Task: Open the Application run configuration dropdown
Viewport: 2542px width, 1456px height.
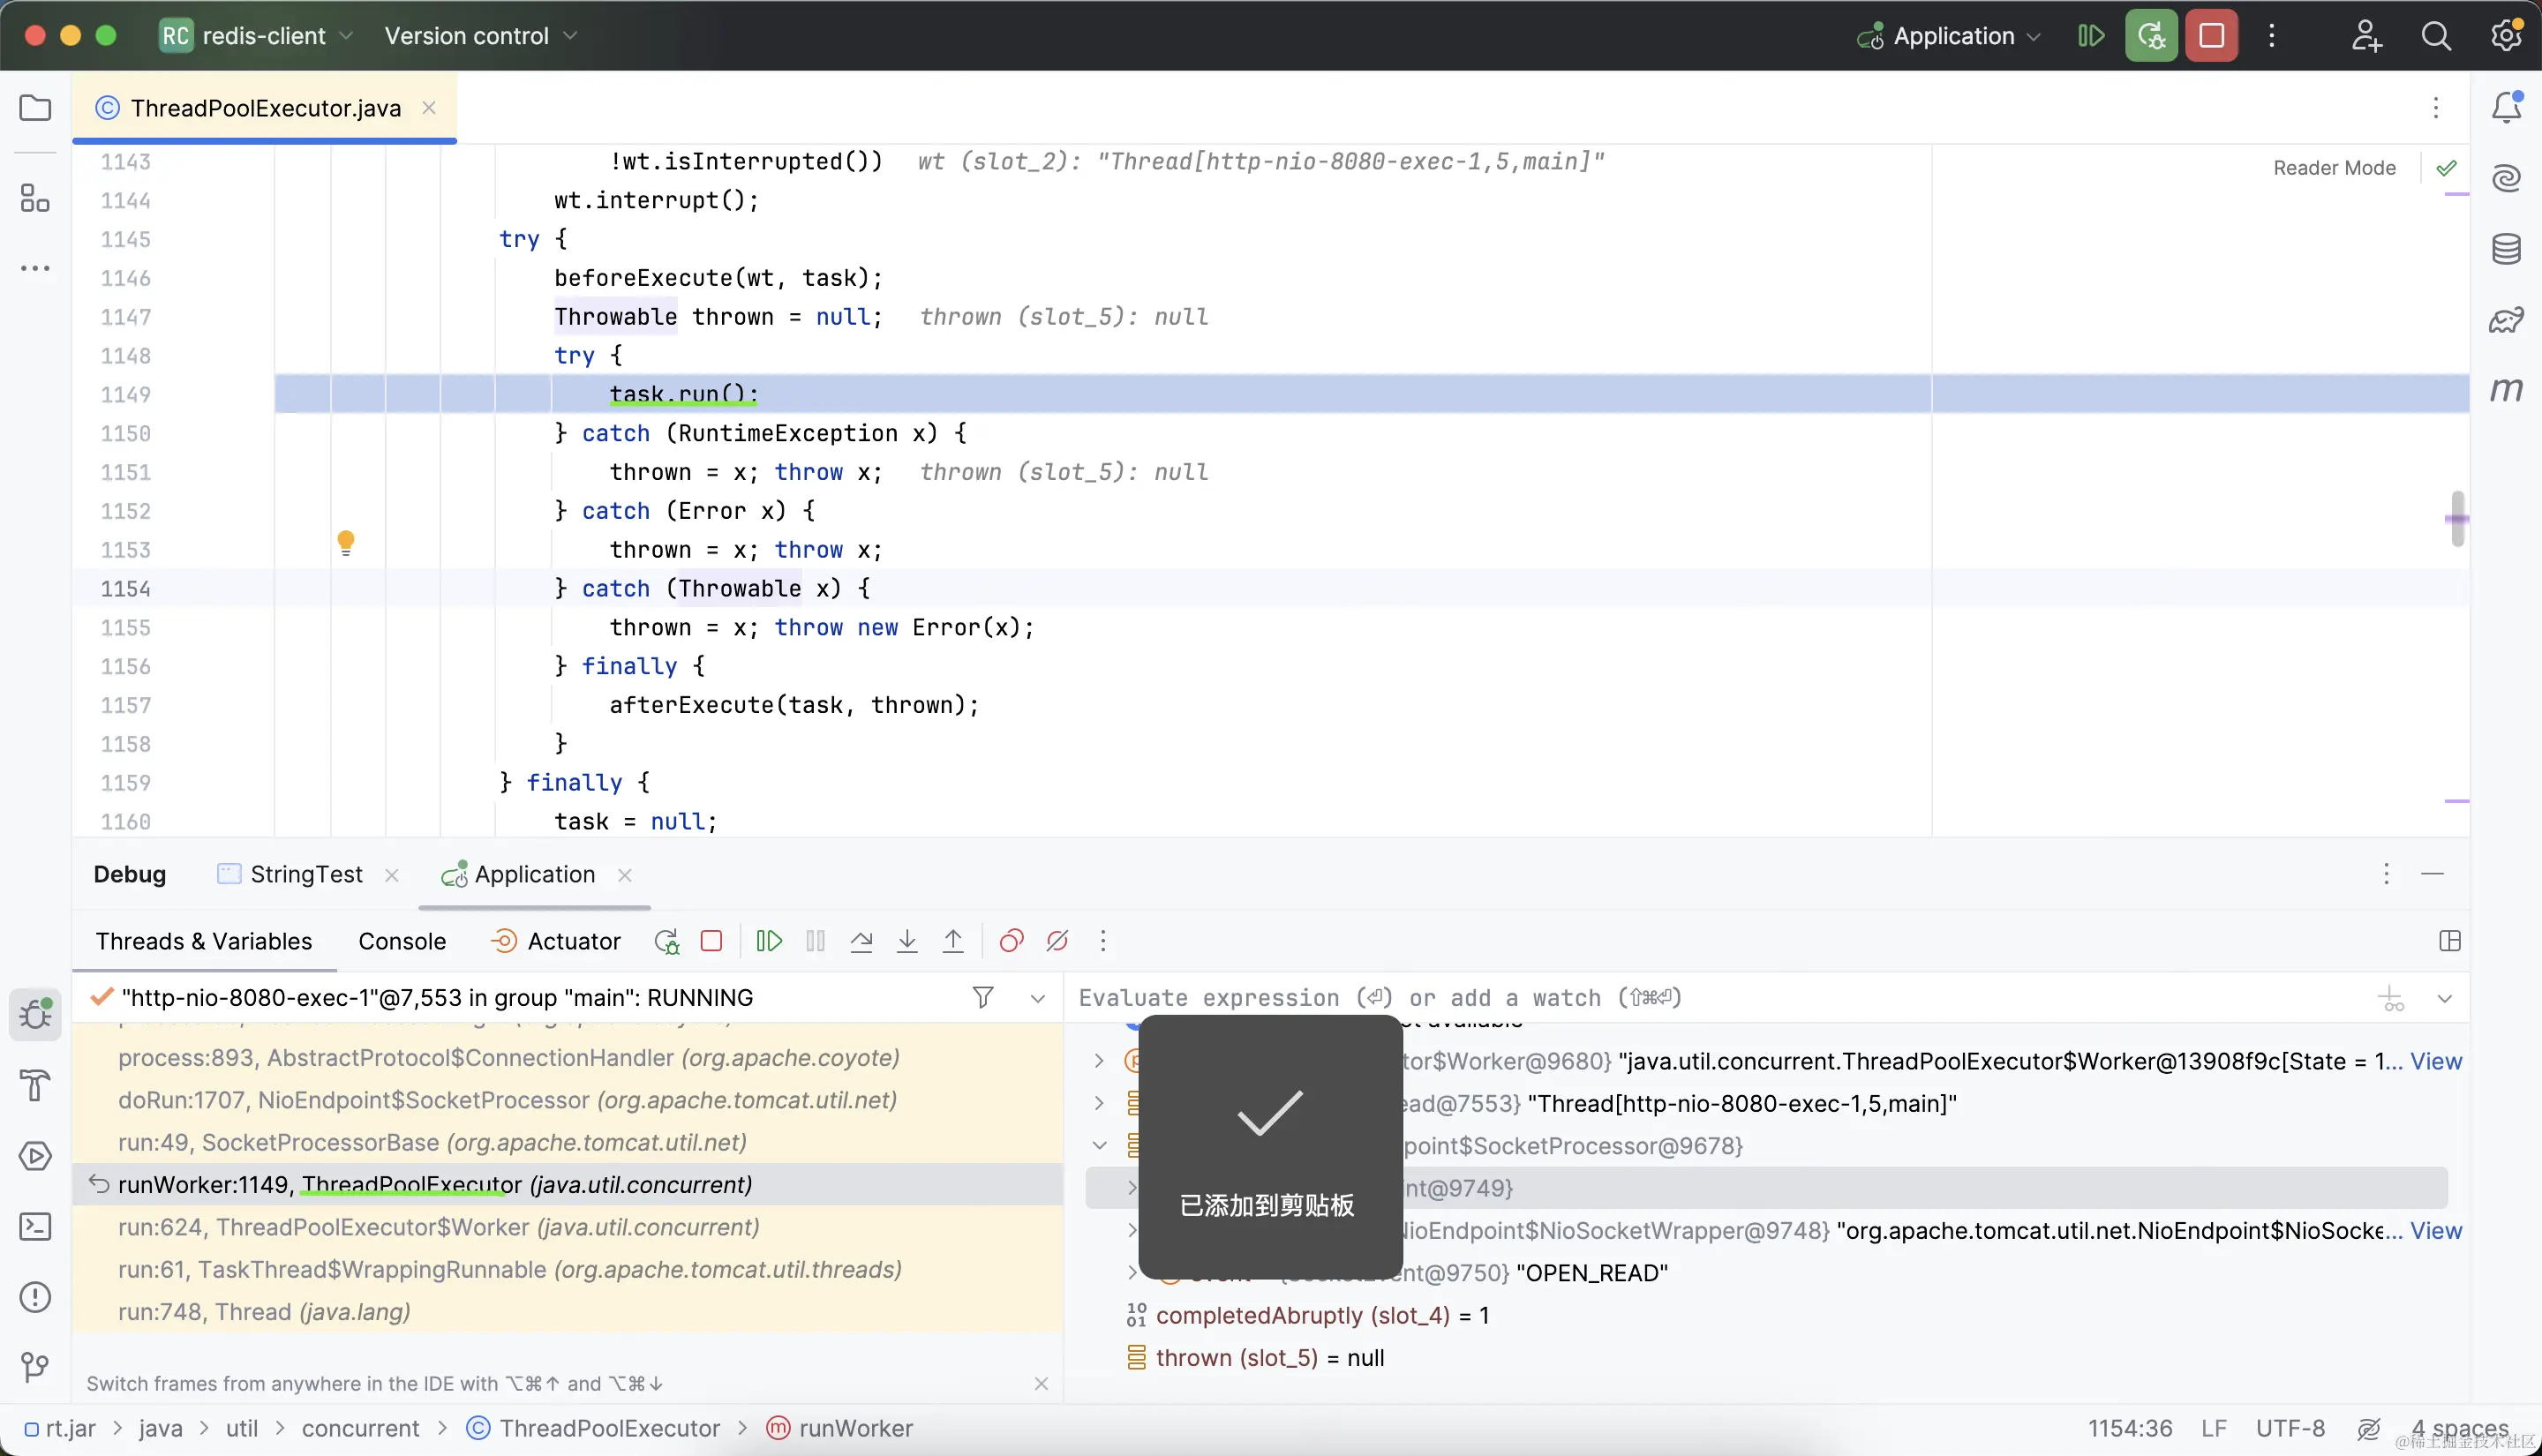Action: point(1952,36)
